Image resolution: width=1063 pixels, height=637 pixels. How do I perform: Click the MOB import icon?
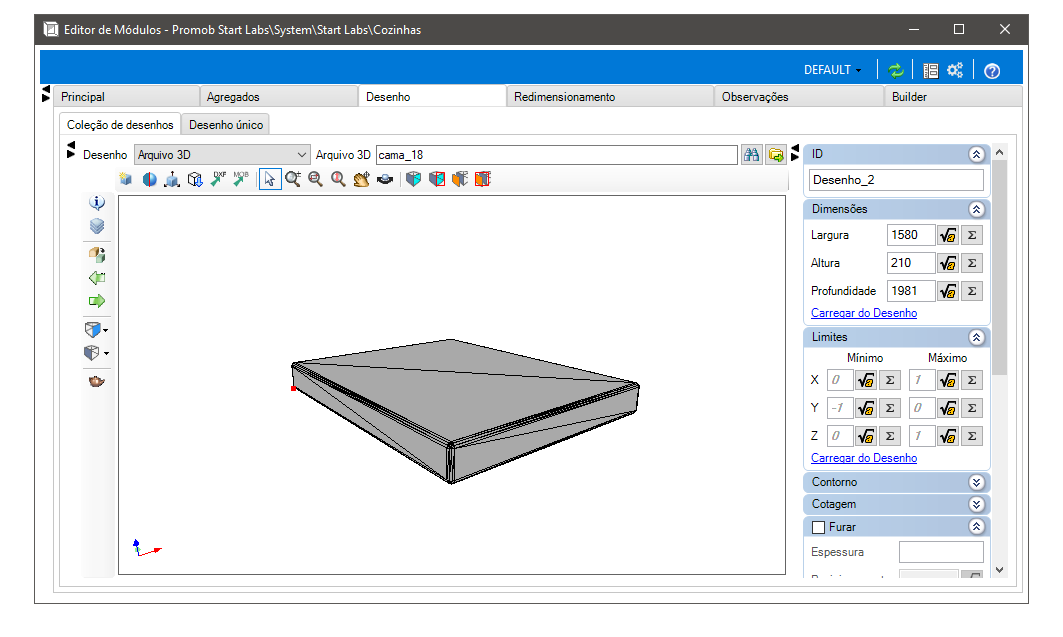click(x=241, y=179)
